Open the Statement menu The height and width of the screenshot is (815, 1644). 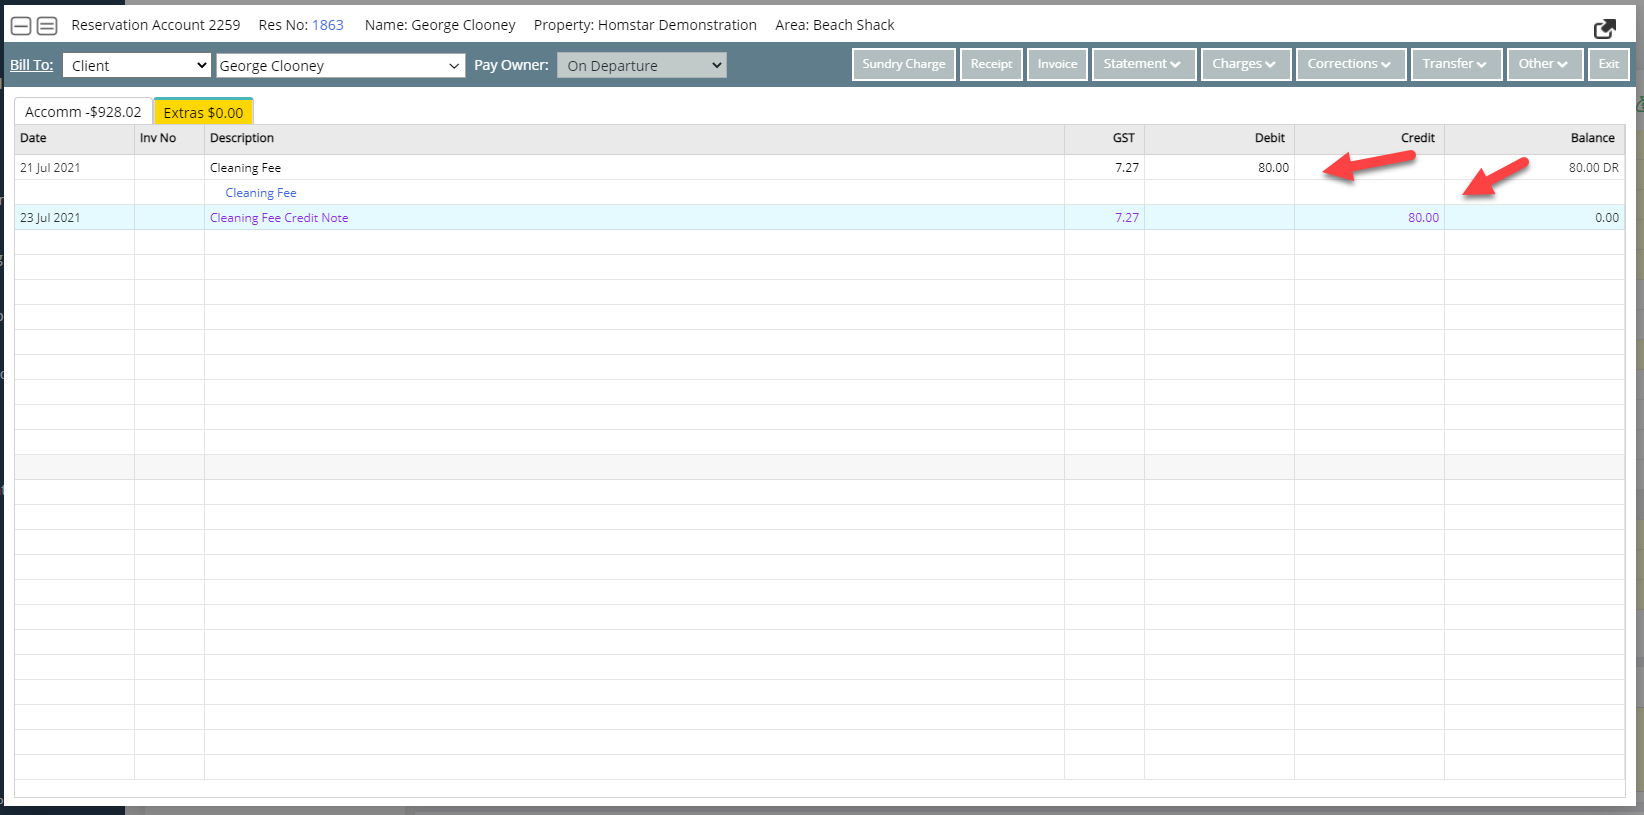tap(1143, 64)
